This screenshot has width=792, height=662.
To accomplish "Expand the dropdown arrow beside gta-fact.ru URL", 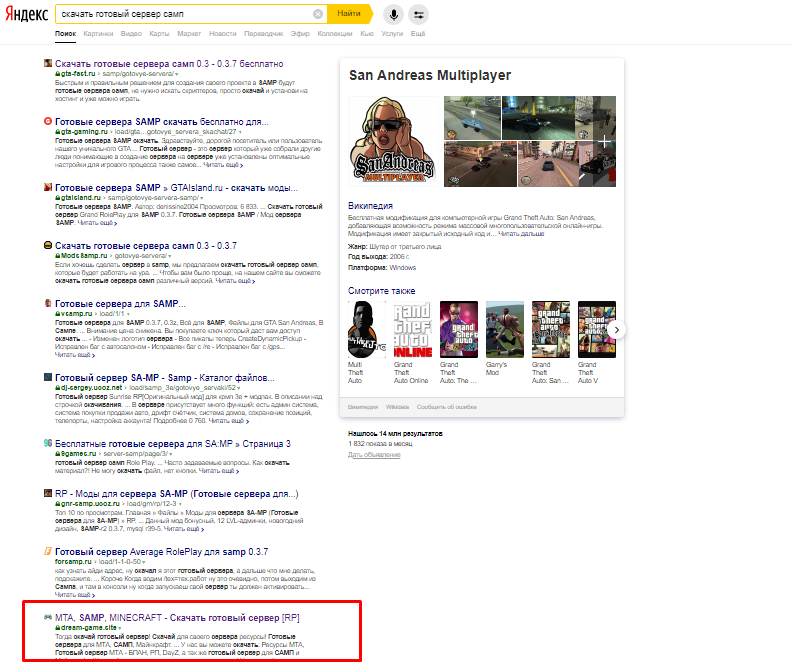I will pos(177,74).
